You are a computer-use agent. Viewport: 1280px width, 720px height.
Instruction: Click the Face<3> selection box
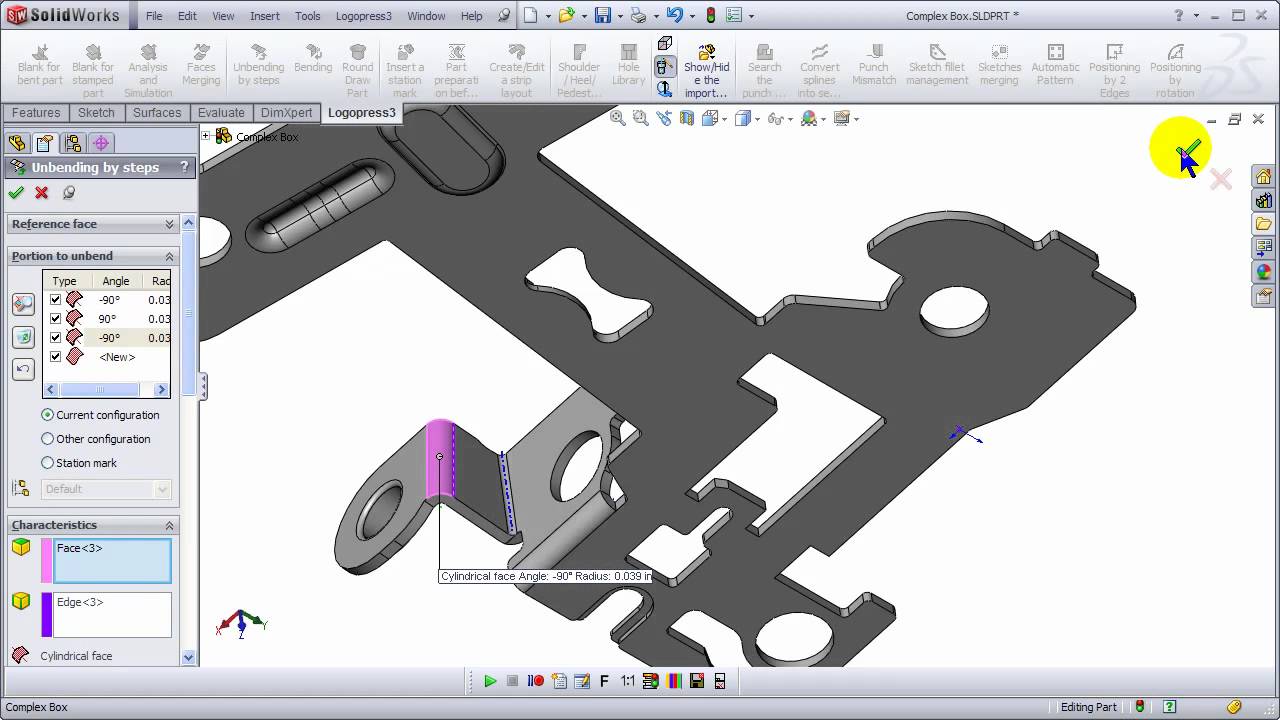click(x=113, y=560)
